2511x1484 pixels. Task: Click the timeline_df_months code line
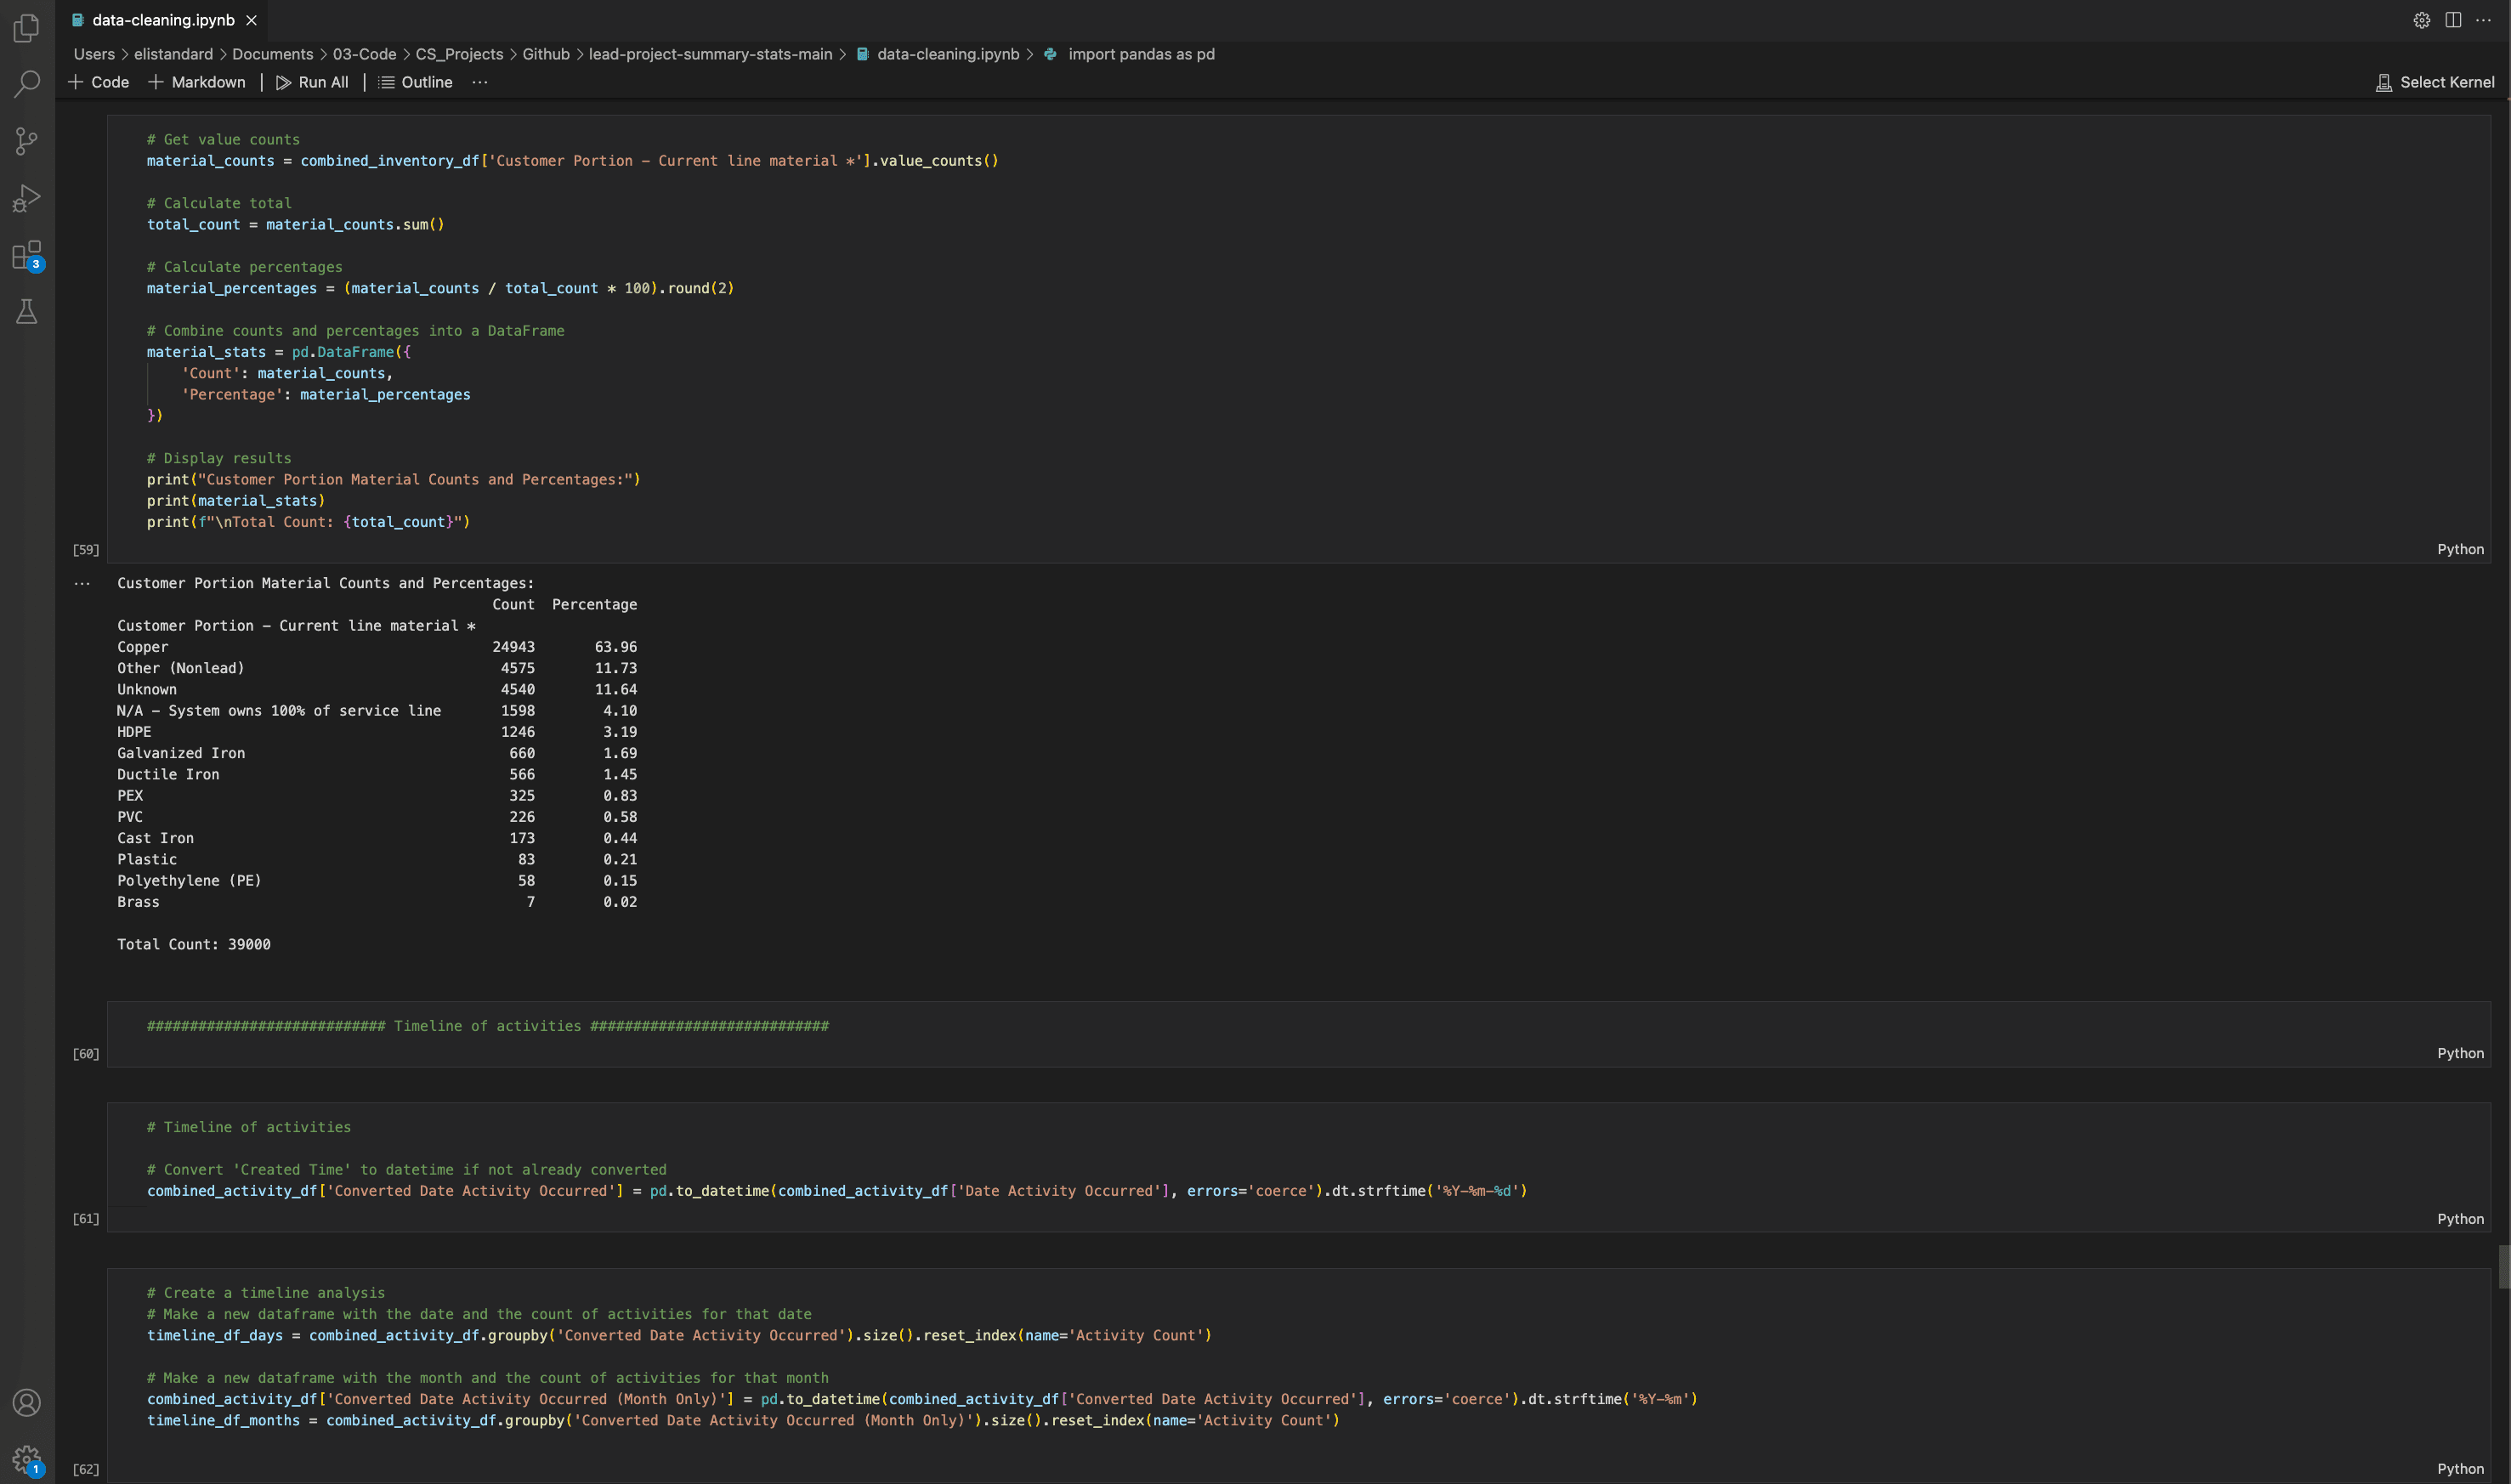point(743,1421)
